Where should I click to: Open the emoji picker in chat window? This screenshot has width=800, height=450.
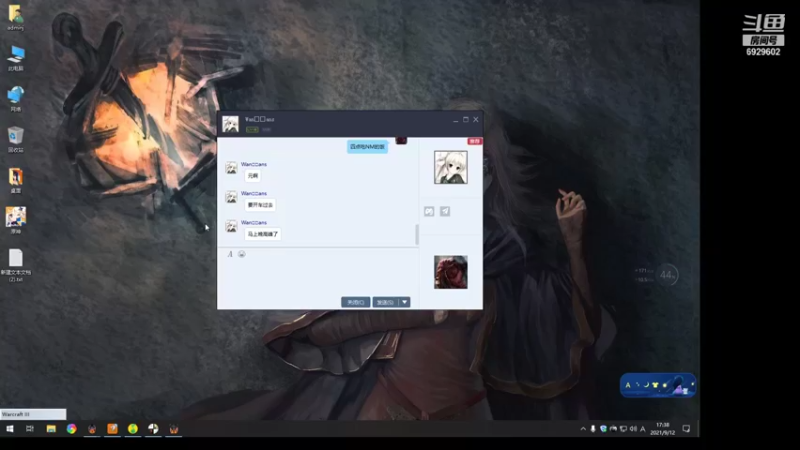click(242, 254)
